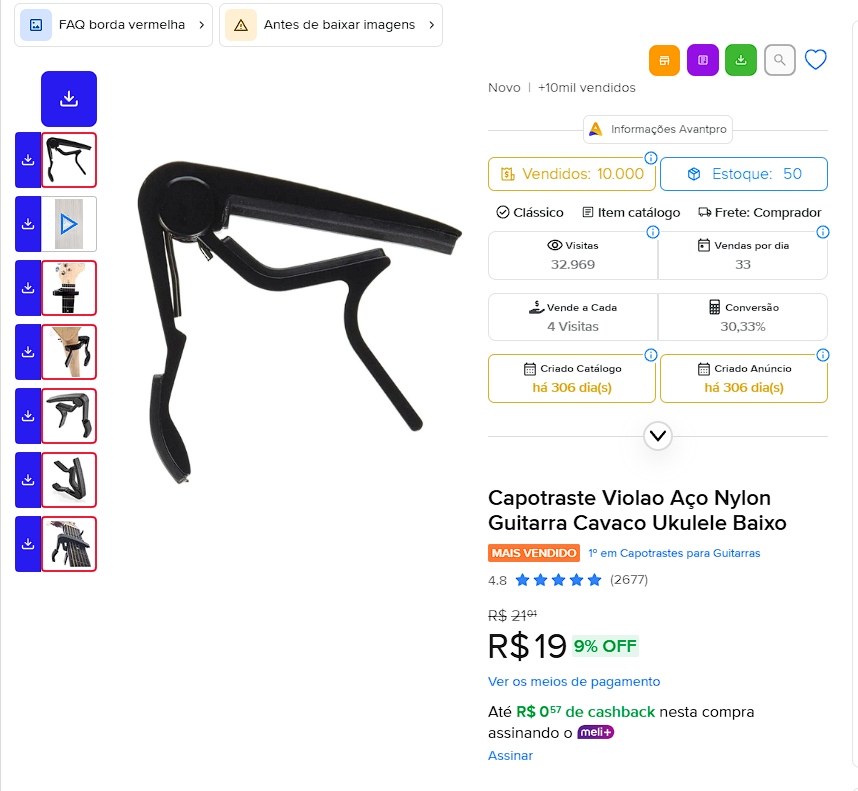Open Ver os meios de pagamento link
The height and width of the screenshot is (791, 858).
[x=574, y=682]
